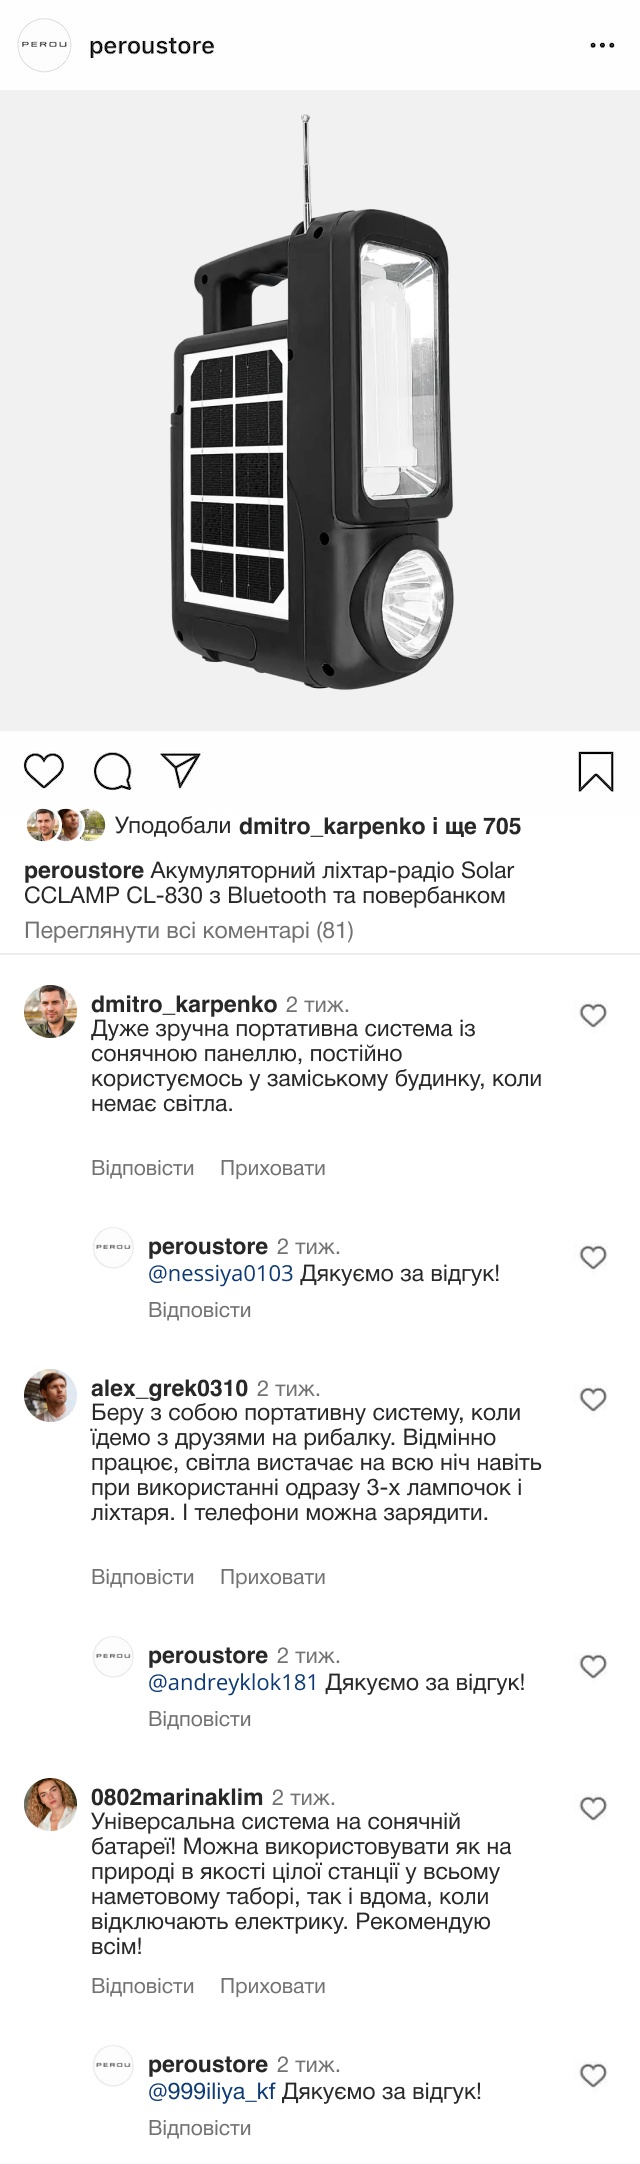This screenshot has width=640, height=2164.
Task: Like peroustore's reply to @nessiya0103
Action: pos(594,1258)
